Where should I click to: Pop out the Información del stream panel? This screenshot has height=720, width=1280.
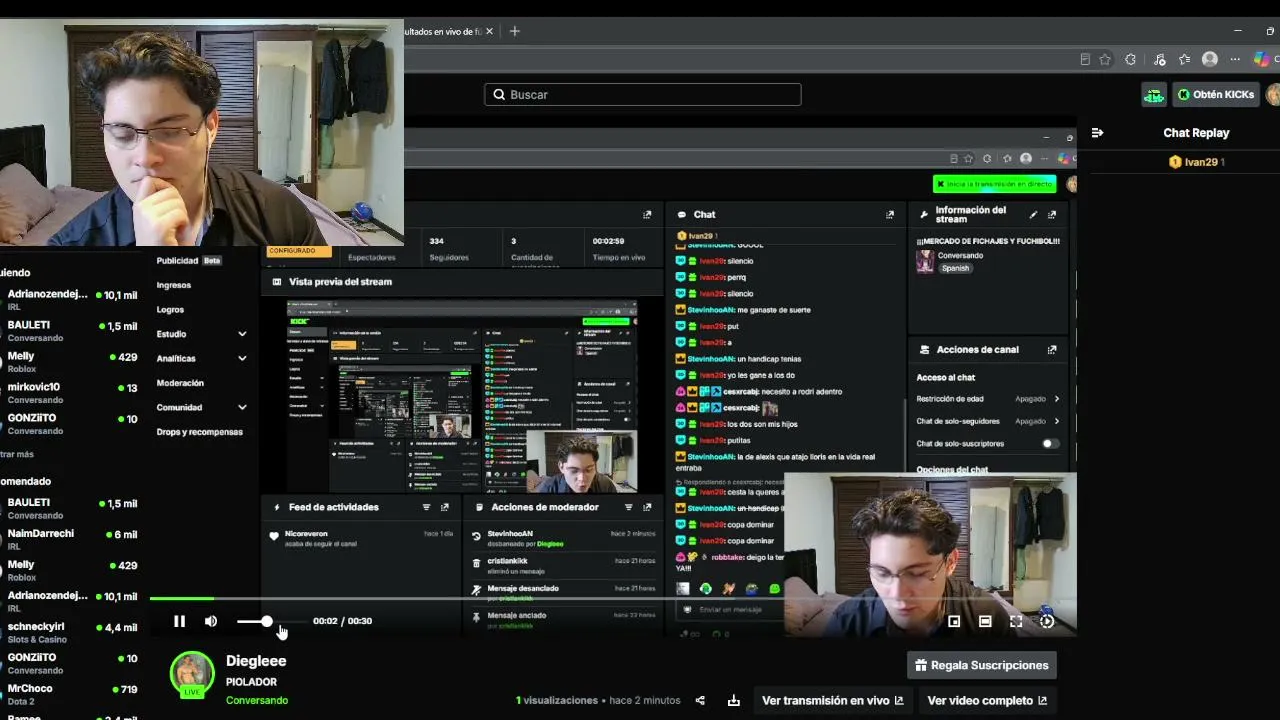point(1052,215)
